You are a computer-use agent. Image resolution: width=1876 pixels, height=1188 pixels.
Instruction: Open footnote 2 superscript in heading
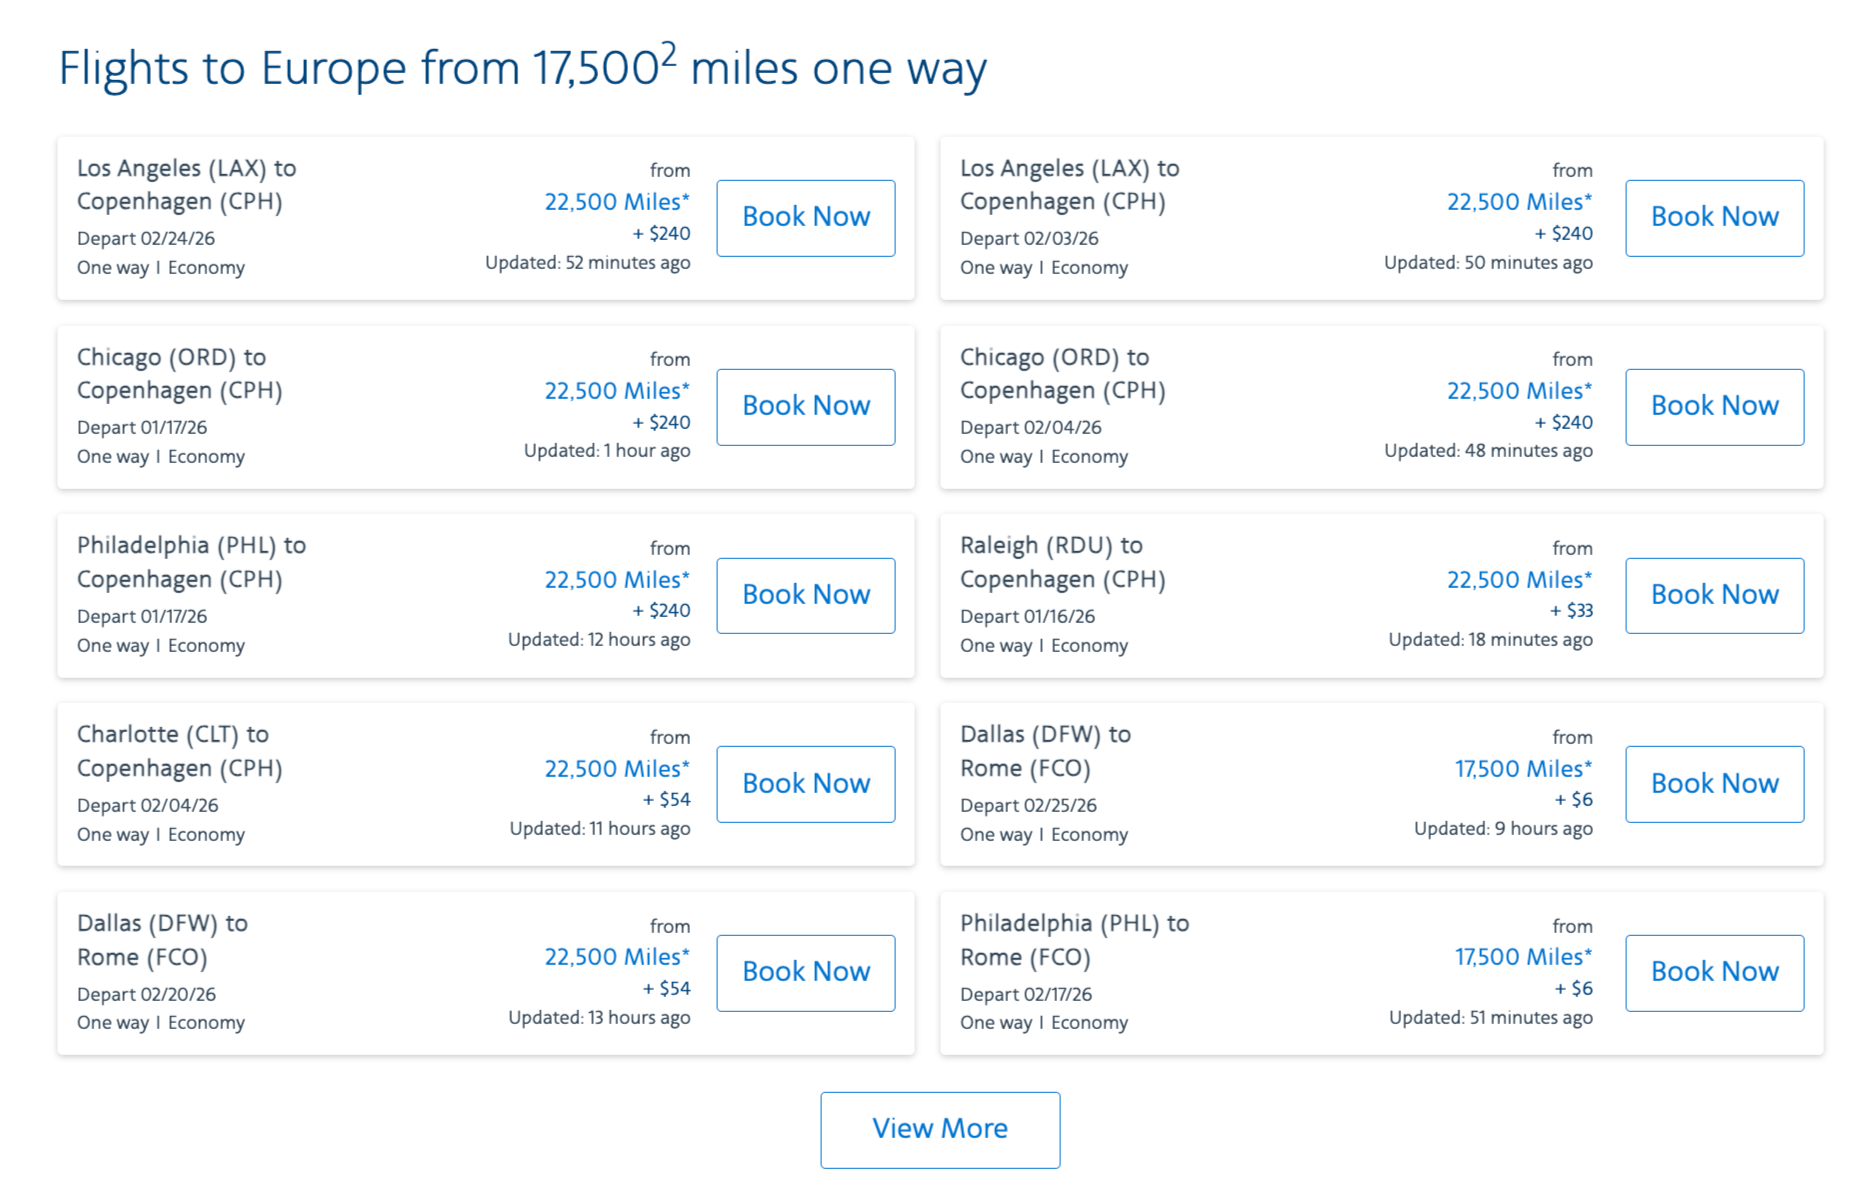coord(668,52)
